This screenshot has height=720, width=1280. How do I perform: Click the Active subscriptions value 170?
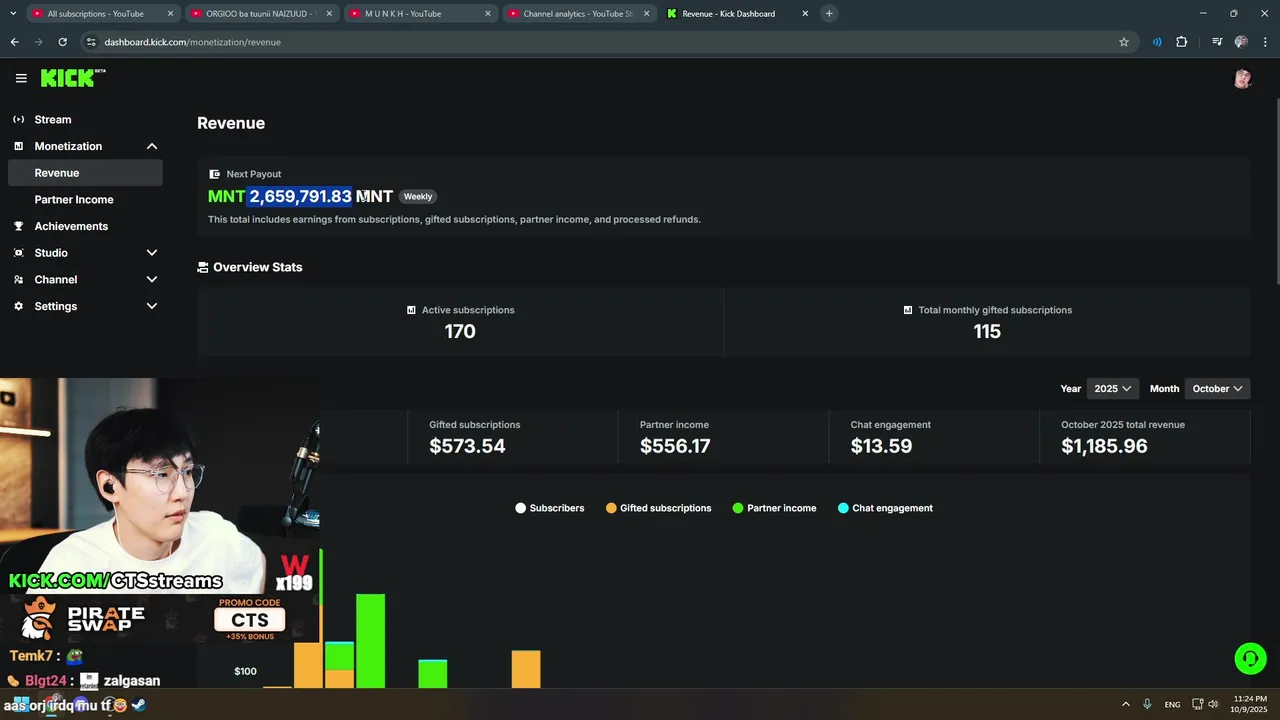tap(460, 331)
